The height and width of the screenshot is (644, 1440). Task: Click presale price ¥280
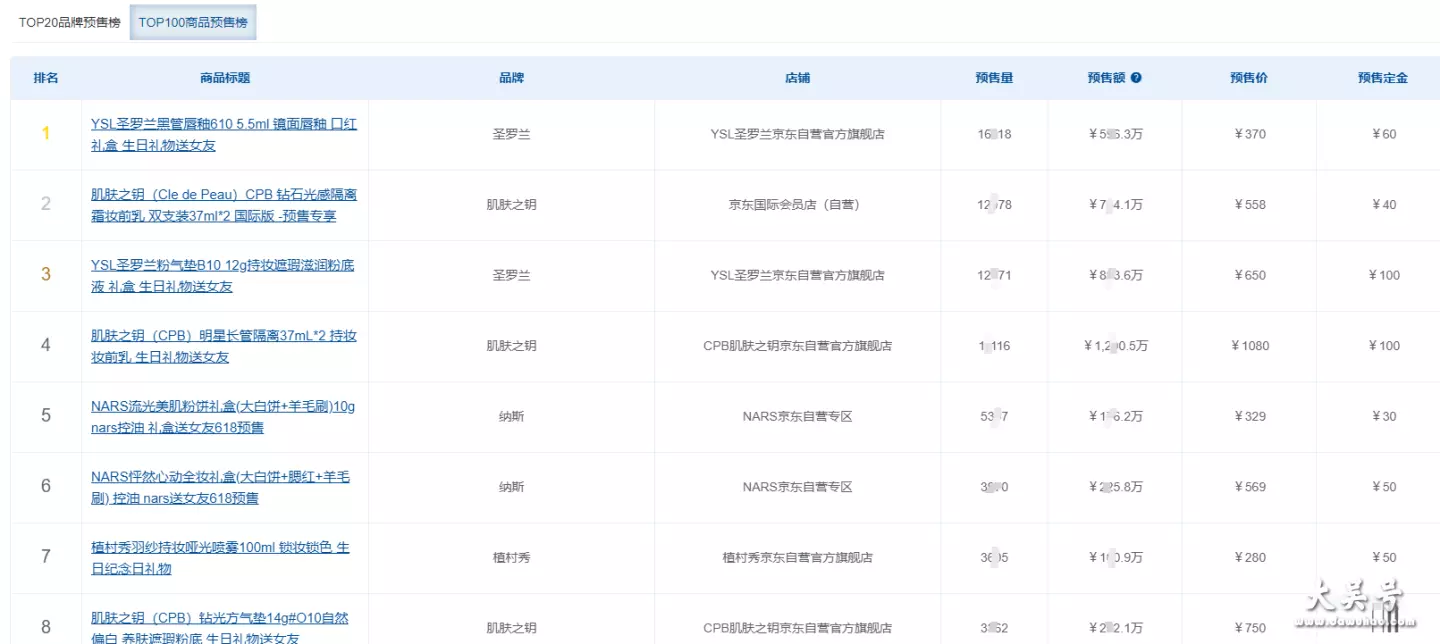point(1250,558)
